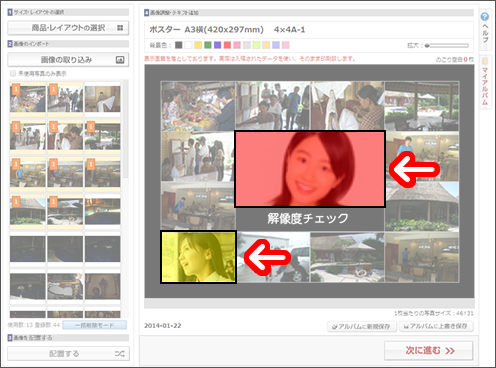
Task: Select poster photo of people viewing wall map
Action: tap(198, 157)
